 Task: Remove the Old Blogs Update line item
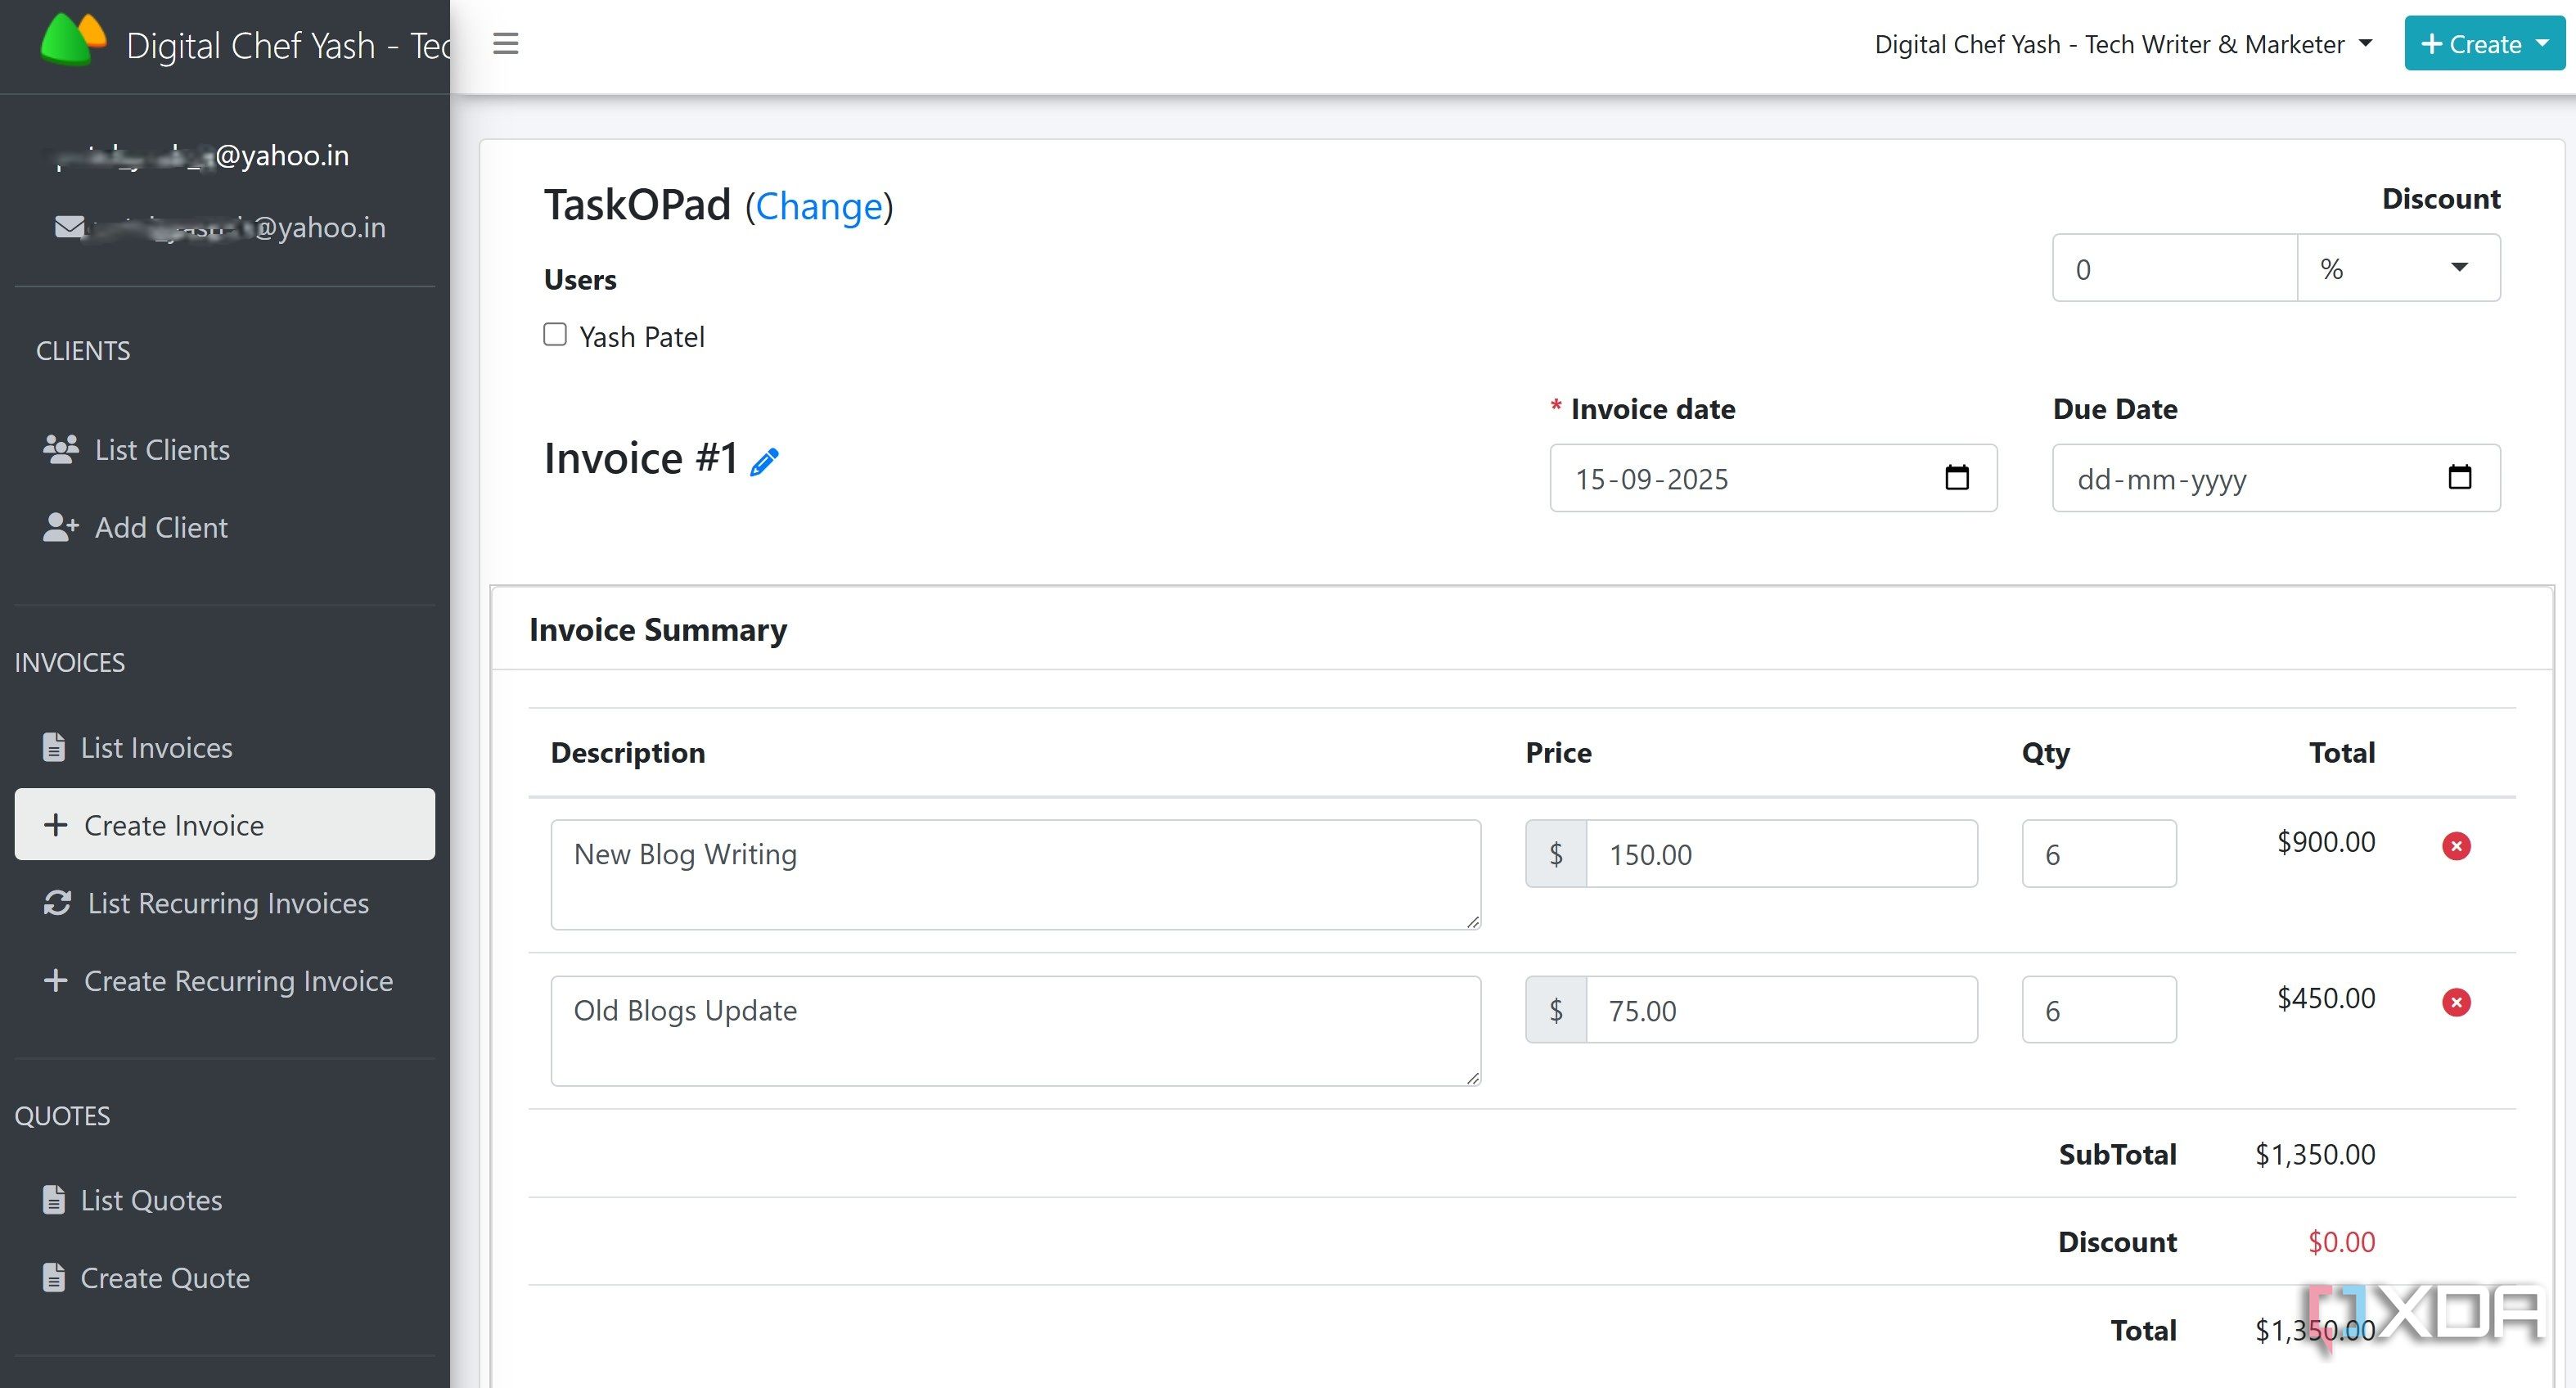2456,1002
